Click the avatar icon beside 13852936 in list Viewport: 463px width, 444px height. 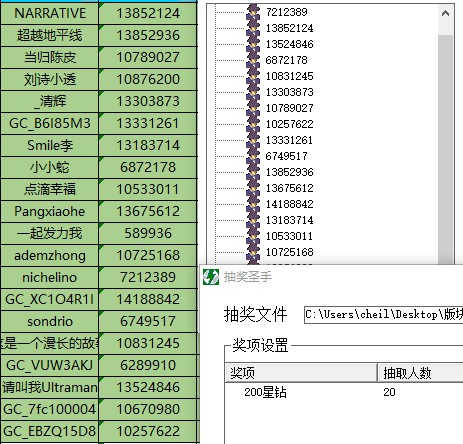point(253,172)
